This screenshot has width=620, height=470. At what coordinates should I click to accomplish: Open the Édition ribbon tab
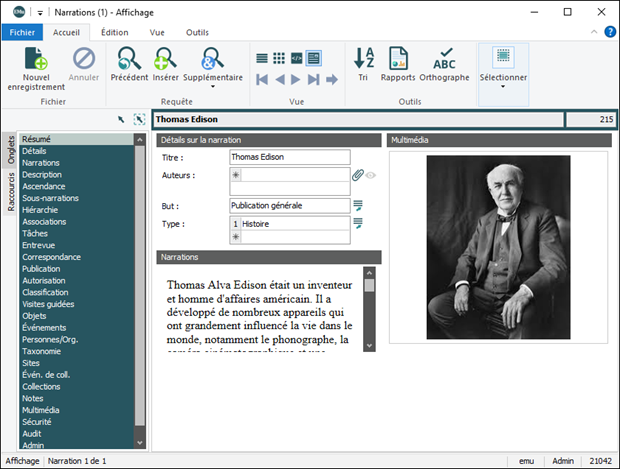114,32
